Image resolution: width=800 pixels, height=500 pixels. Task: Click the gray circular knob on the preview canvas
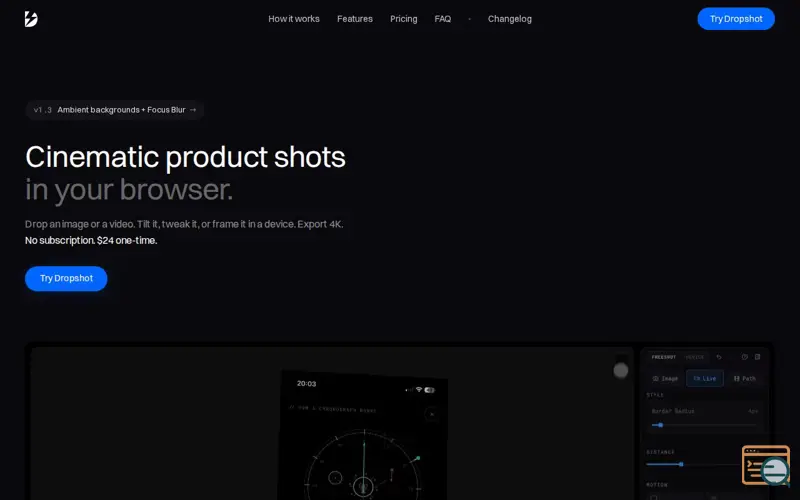[620, 370]
